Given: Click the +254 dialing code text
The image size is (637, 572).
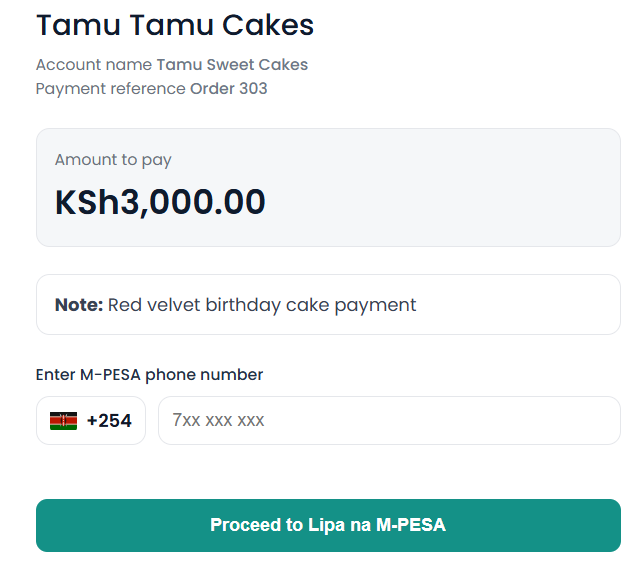Looking at the screenshot, I should point(109,421).
